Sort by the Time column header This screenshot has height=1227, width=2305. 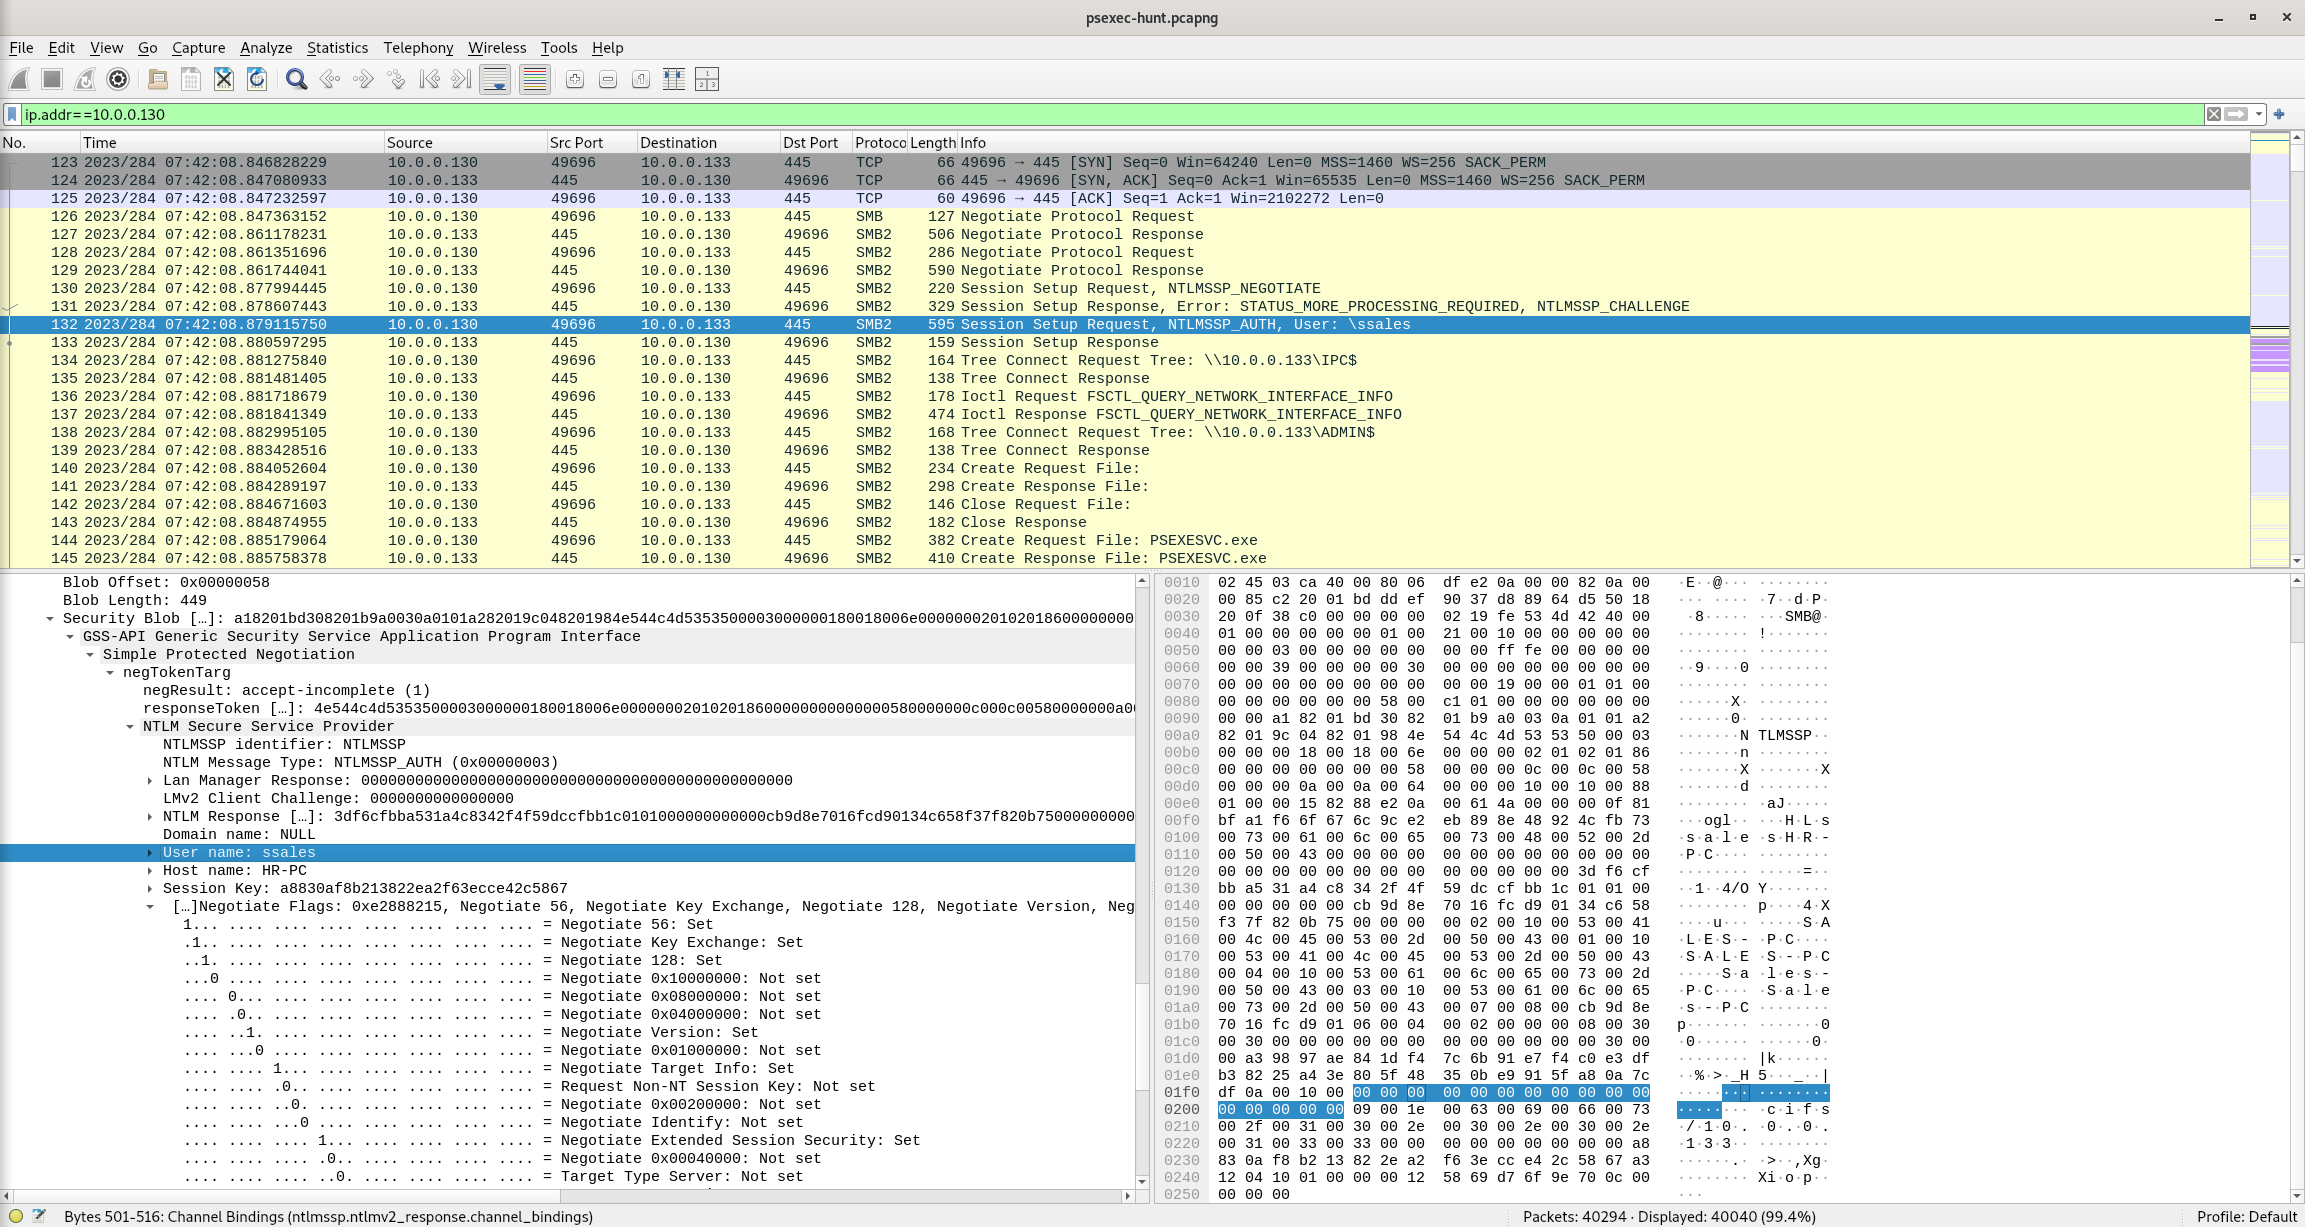[x=232, y=142]
